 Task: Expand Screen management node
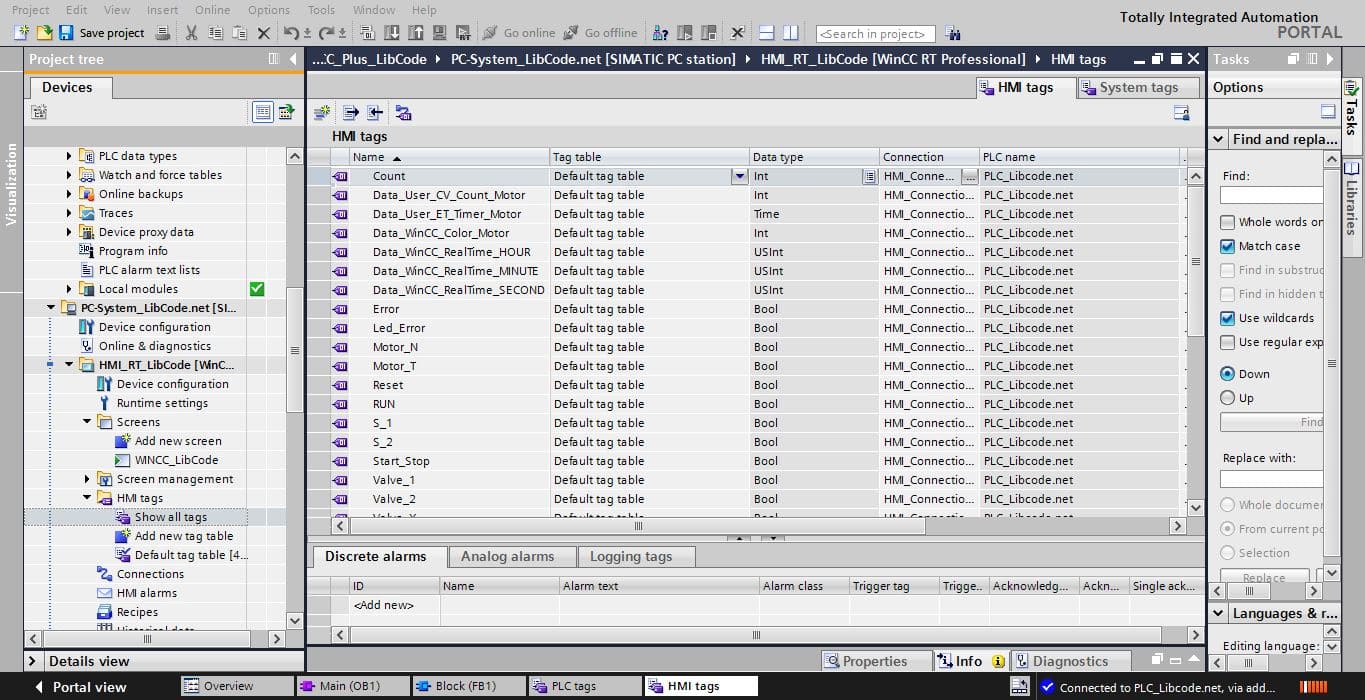pyautogui.click(x=87, y=479)
